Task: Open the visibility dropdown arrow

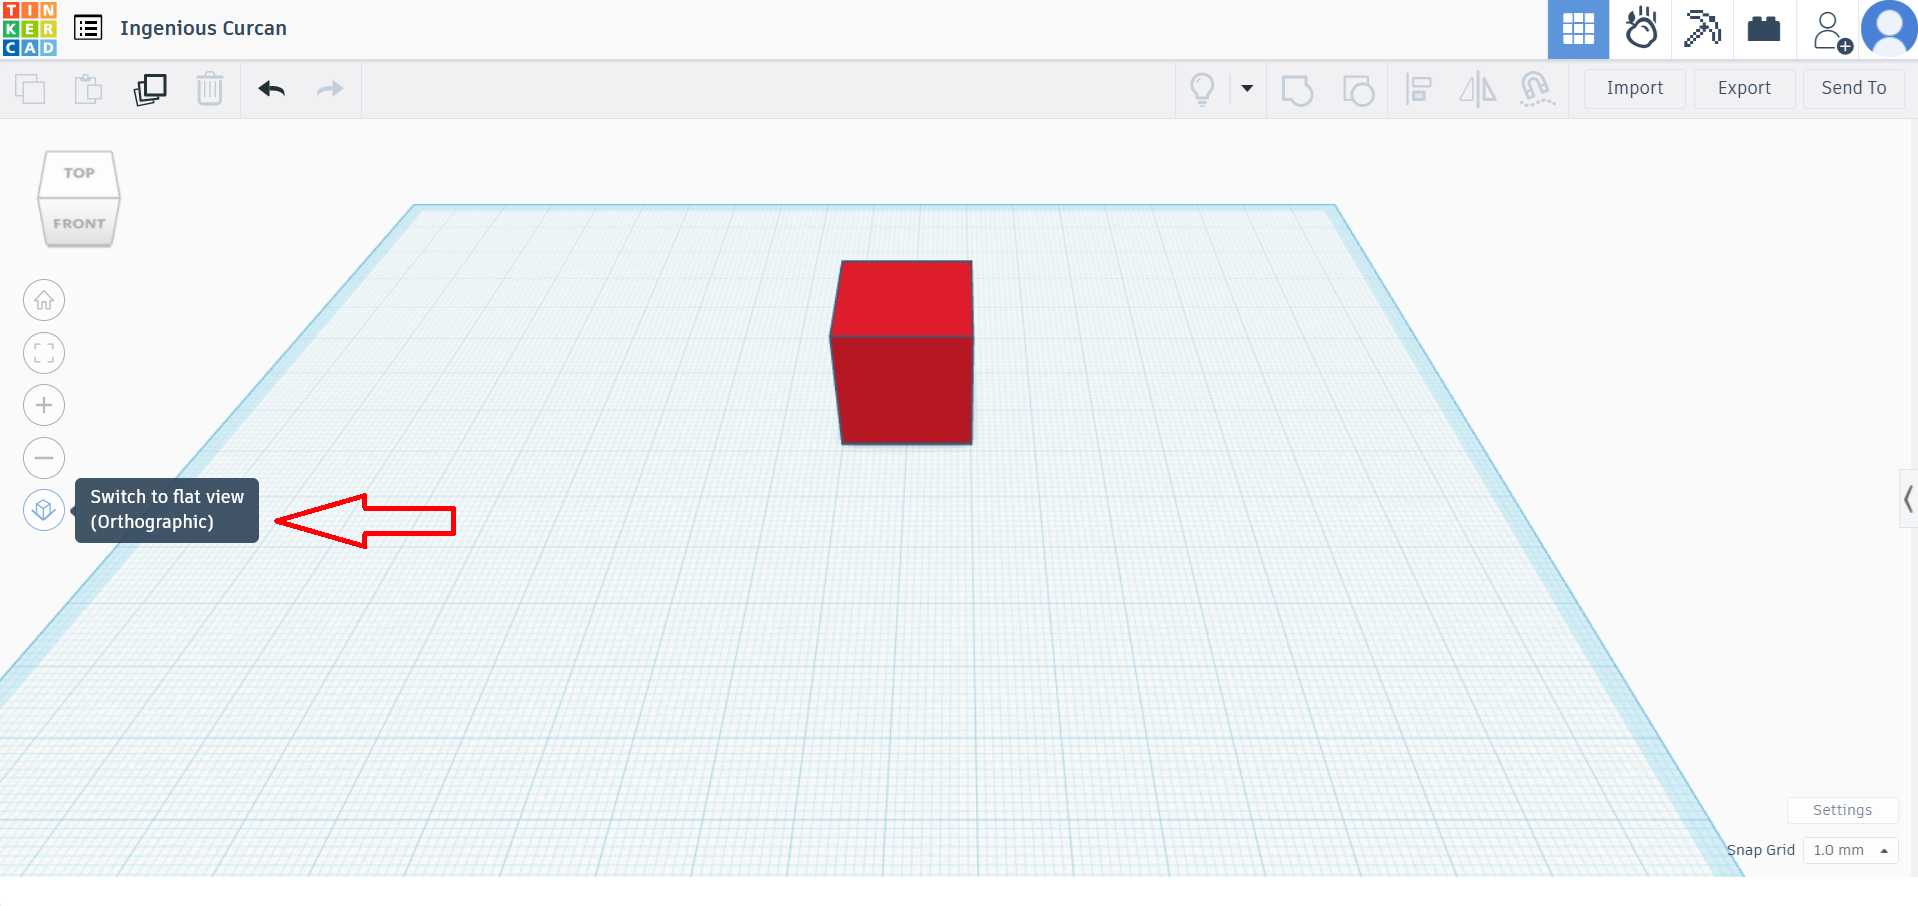Action: pyautogui.click(x=1247, y=88)
